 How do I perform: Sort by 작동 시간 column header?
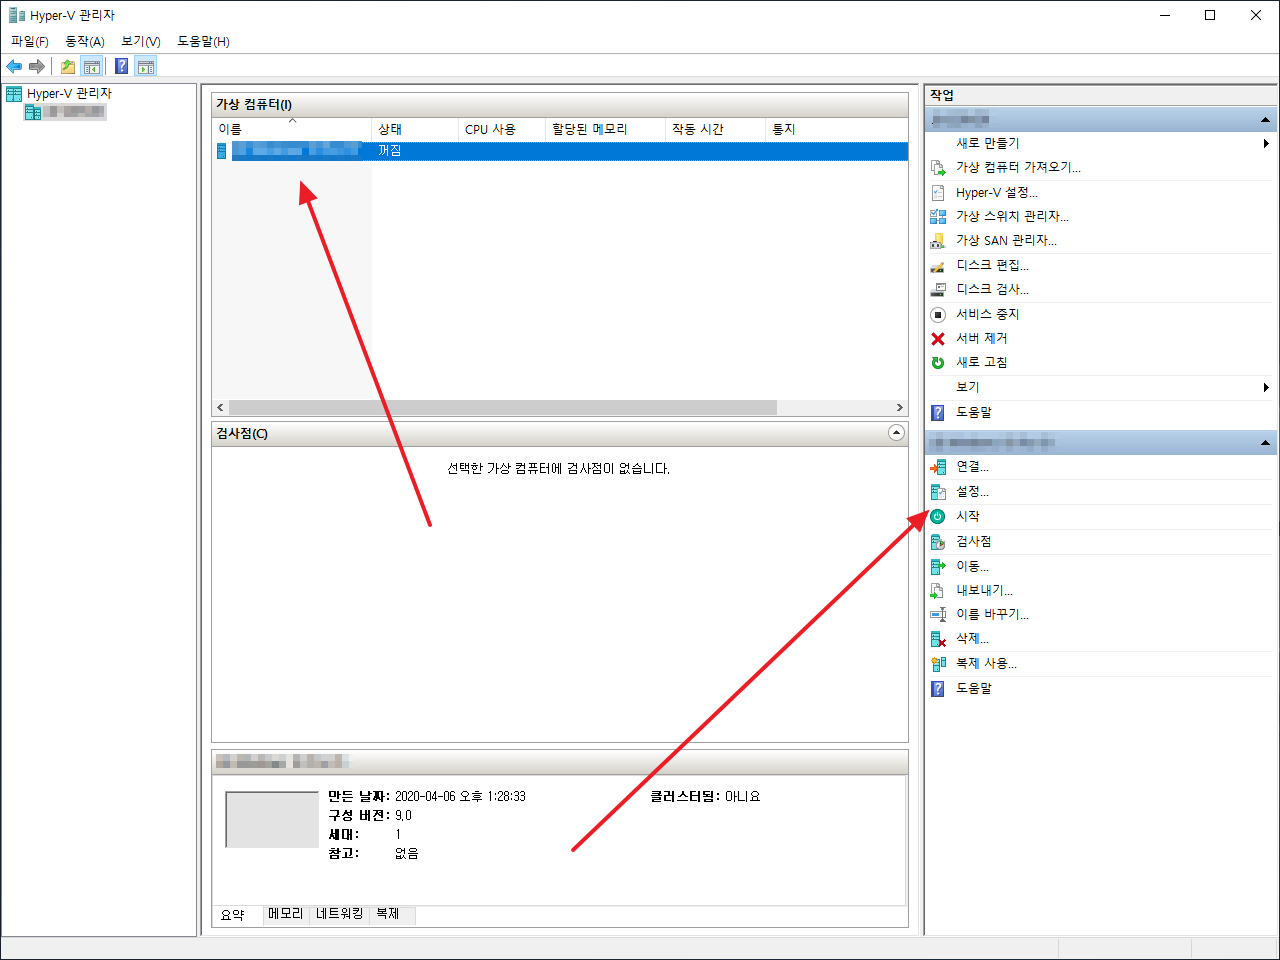[715, 129]
